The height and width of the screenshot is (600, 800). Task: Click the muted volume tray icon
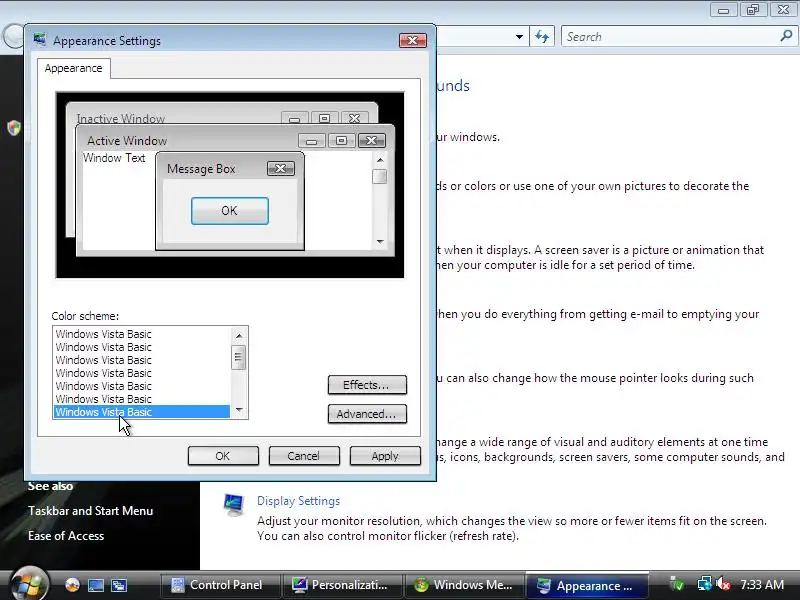click(x=723, y=584)
